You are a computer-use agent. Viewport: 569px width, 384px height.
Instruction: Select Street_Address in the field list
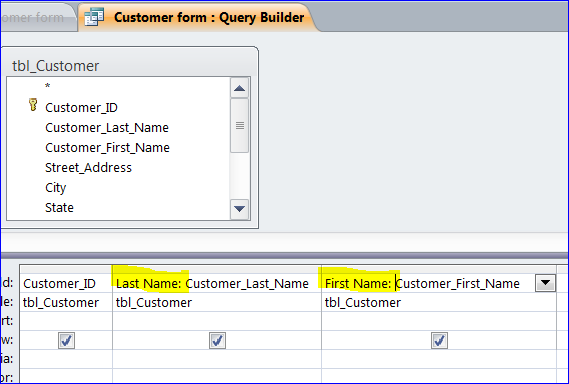coord(88,167)
